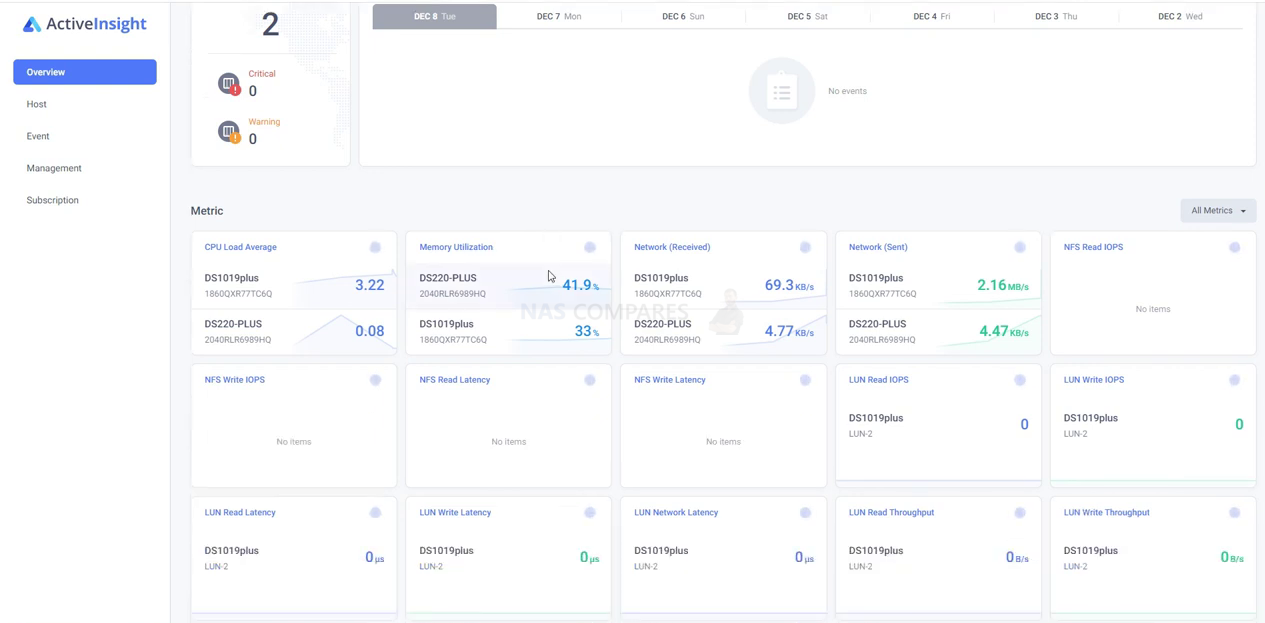Click the pin circle on LUN Read Latency card
The height and width of the screenshot is (623, 1265).
tap(375, 513)
